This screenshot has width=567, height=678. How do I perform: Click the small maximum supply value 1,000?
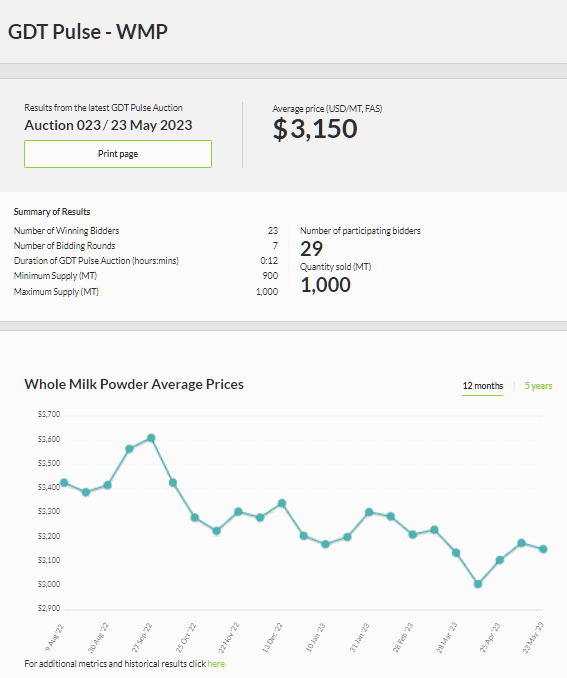pos(267,292)
